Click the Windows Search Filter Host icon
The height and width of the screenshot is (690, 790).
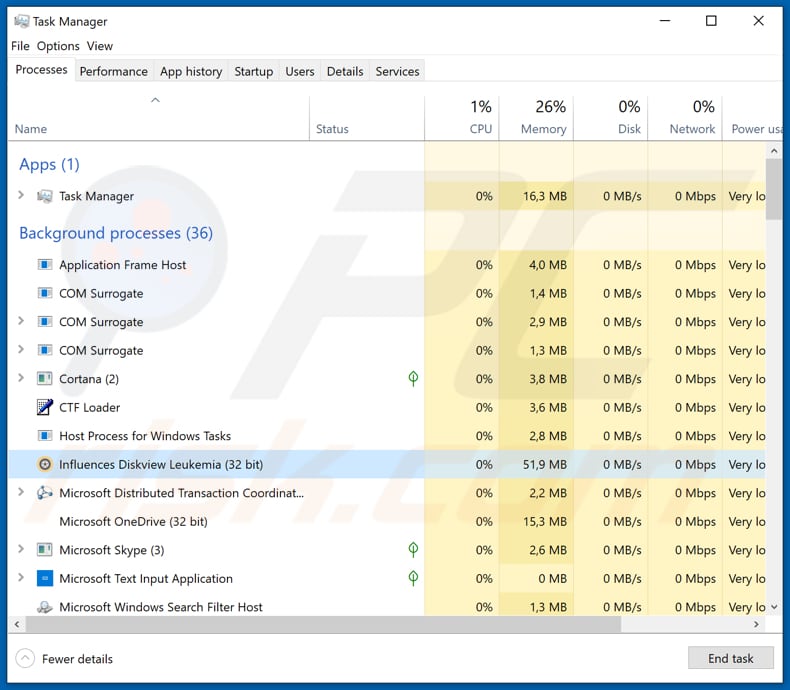click(x=45, y=607)
